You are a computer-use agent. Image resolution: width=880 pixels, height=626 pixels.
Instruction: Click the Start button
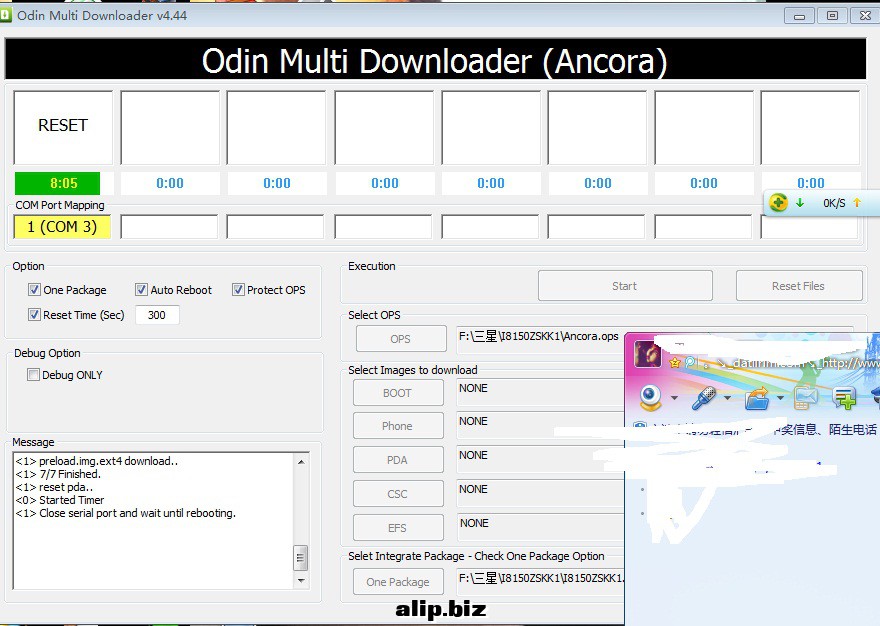click(625, 286)
